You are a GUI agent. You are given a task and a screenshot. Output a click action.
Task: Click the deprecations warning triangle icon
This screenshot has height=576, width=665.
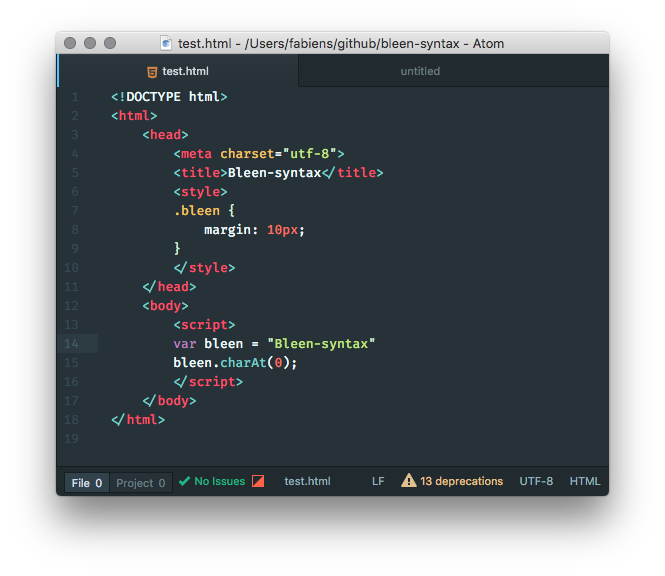[408, 481]
